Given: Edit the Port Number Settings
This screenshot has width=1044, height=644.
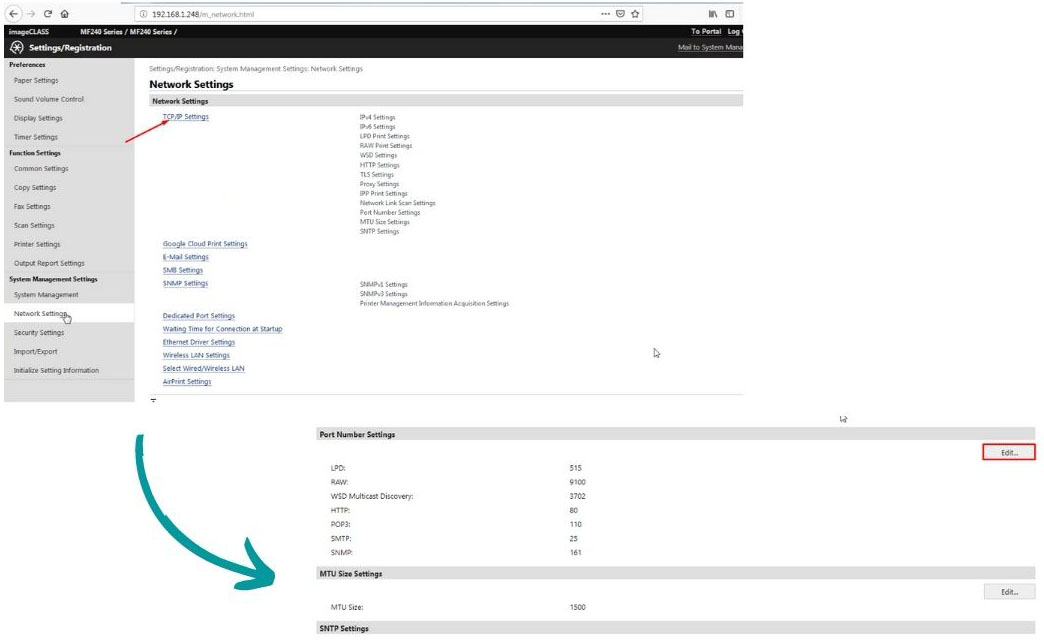Looking at the screenshot, I should coord(1008,452).
